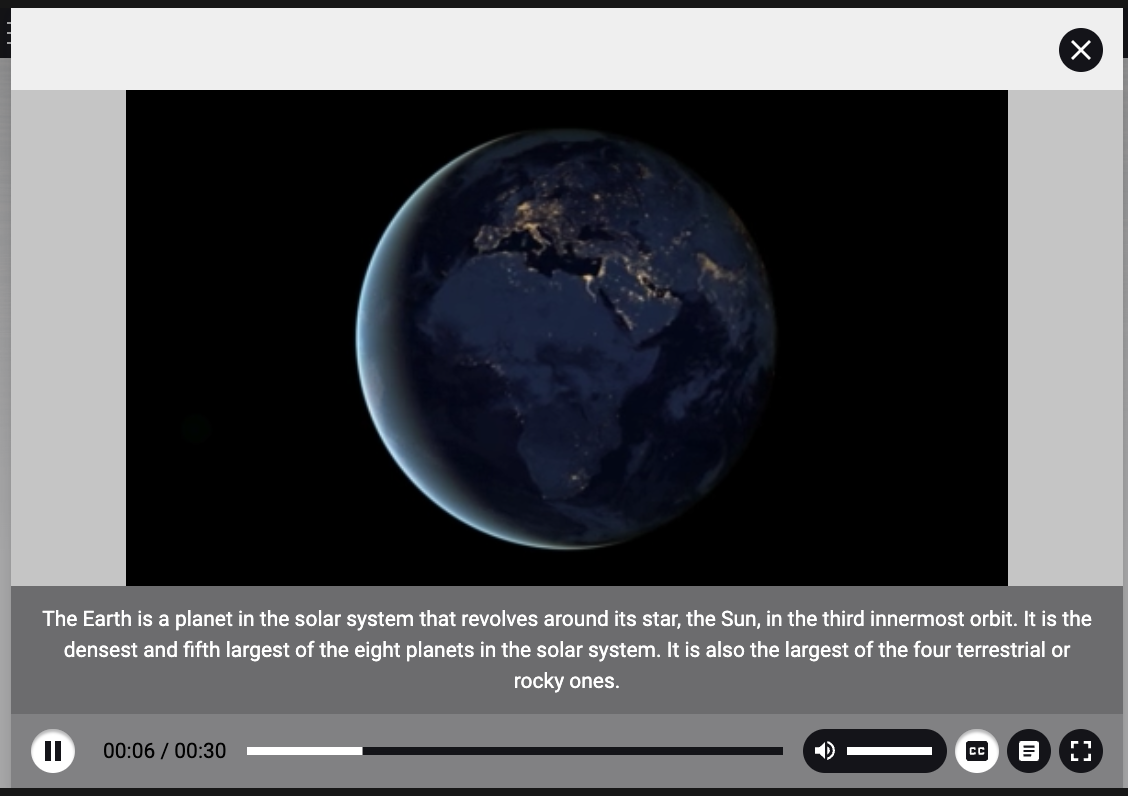Jump to the end of the video timeline
The image size is (1128, 796).
click(x=781, y=751)
